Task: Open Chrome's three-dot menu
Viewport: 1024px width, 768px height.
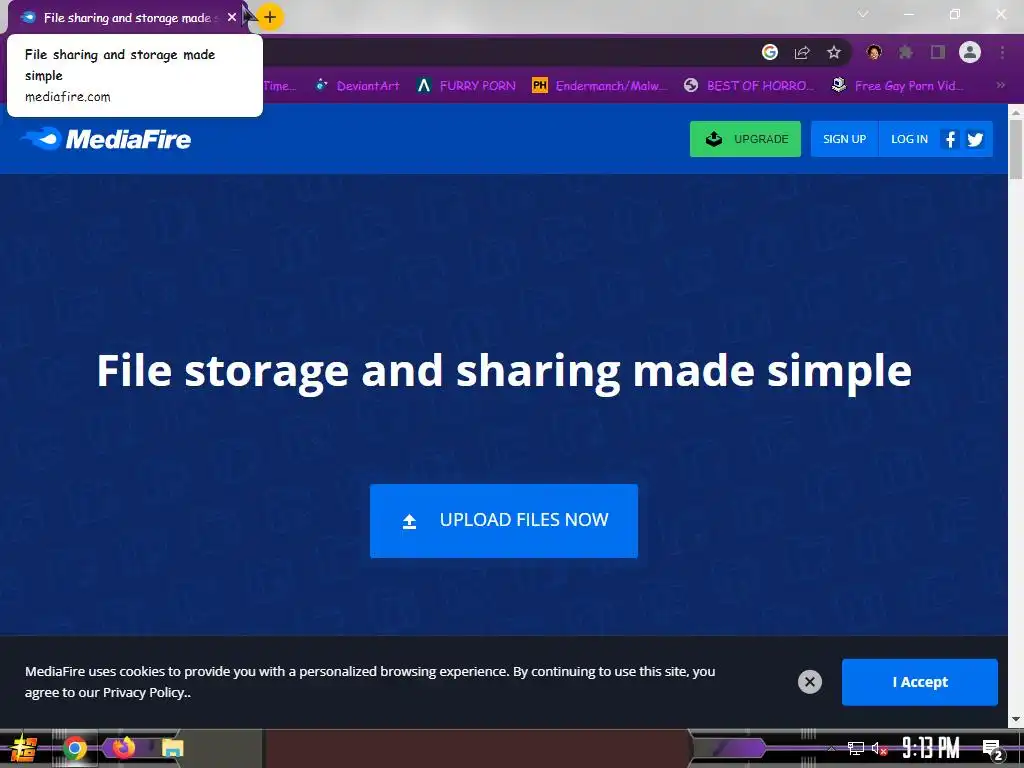Action: point(1002,52)
